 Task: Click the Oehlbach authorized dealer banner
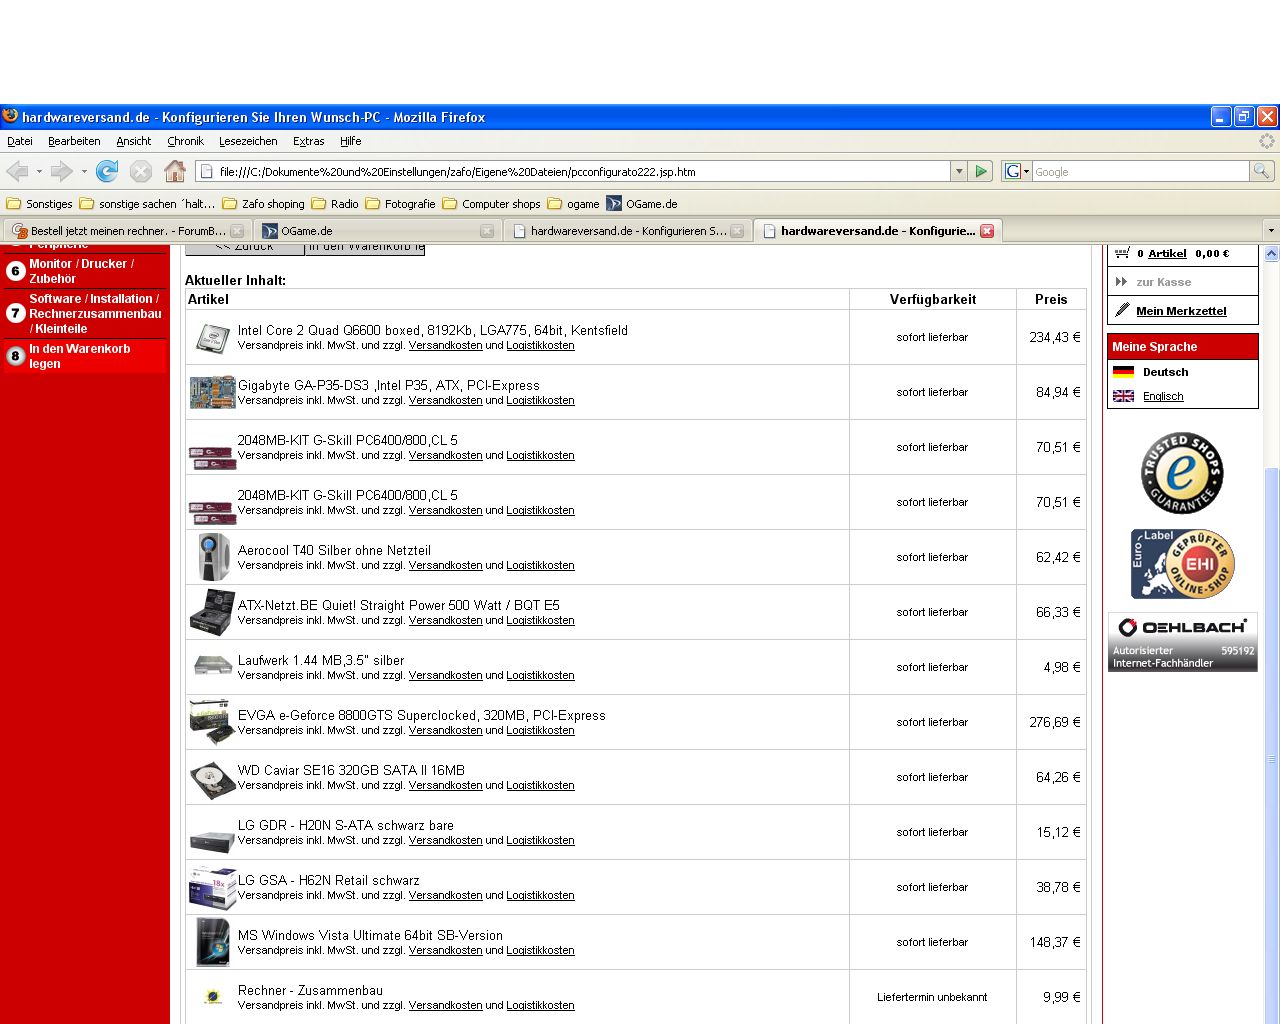[1182, 642]
